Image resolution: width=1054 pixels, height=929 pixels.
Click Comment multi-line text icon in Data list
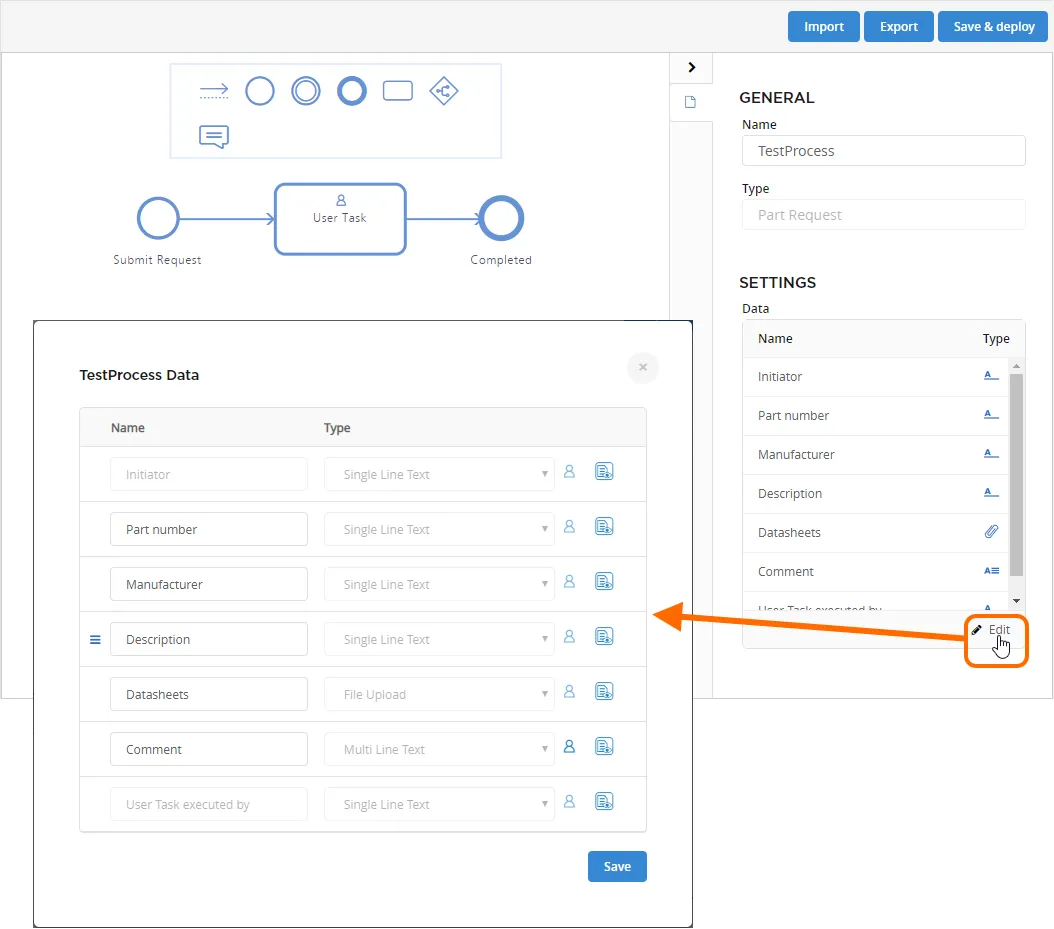click(991, 571)
